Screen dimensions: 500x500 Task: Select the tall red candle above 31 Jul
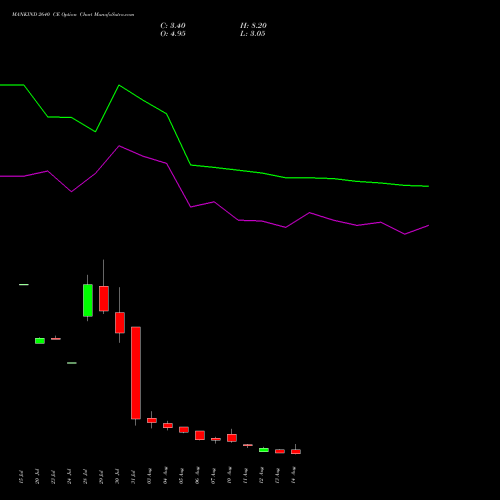tap(136, 373)
